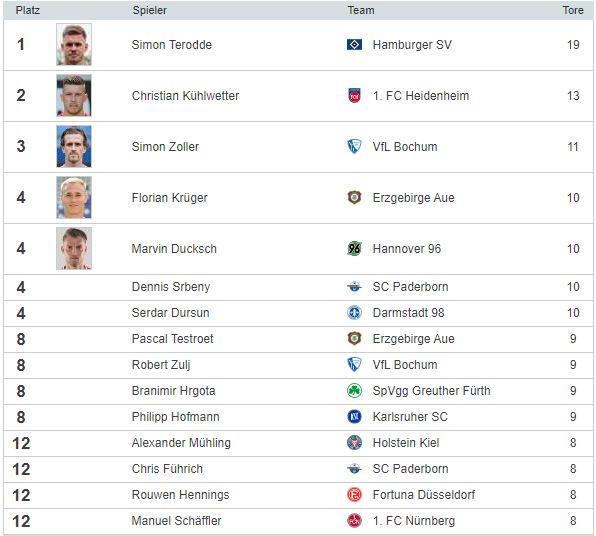
Task: Sort table by the Platz column header
Action: pos(28,10)
